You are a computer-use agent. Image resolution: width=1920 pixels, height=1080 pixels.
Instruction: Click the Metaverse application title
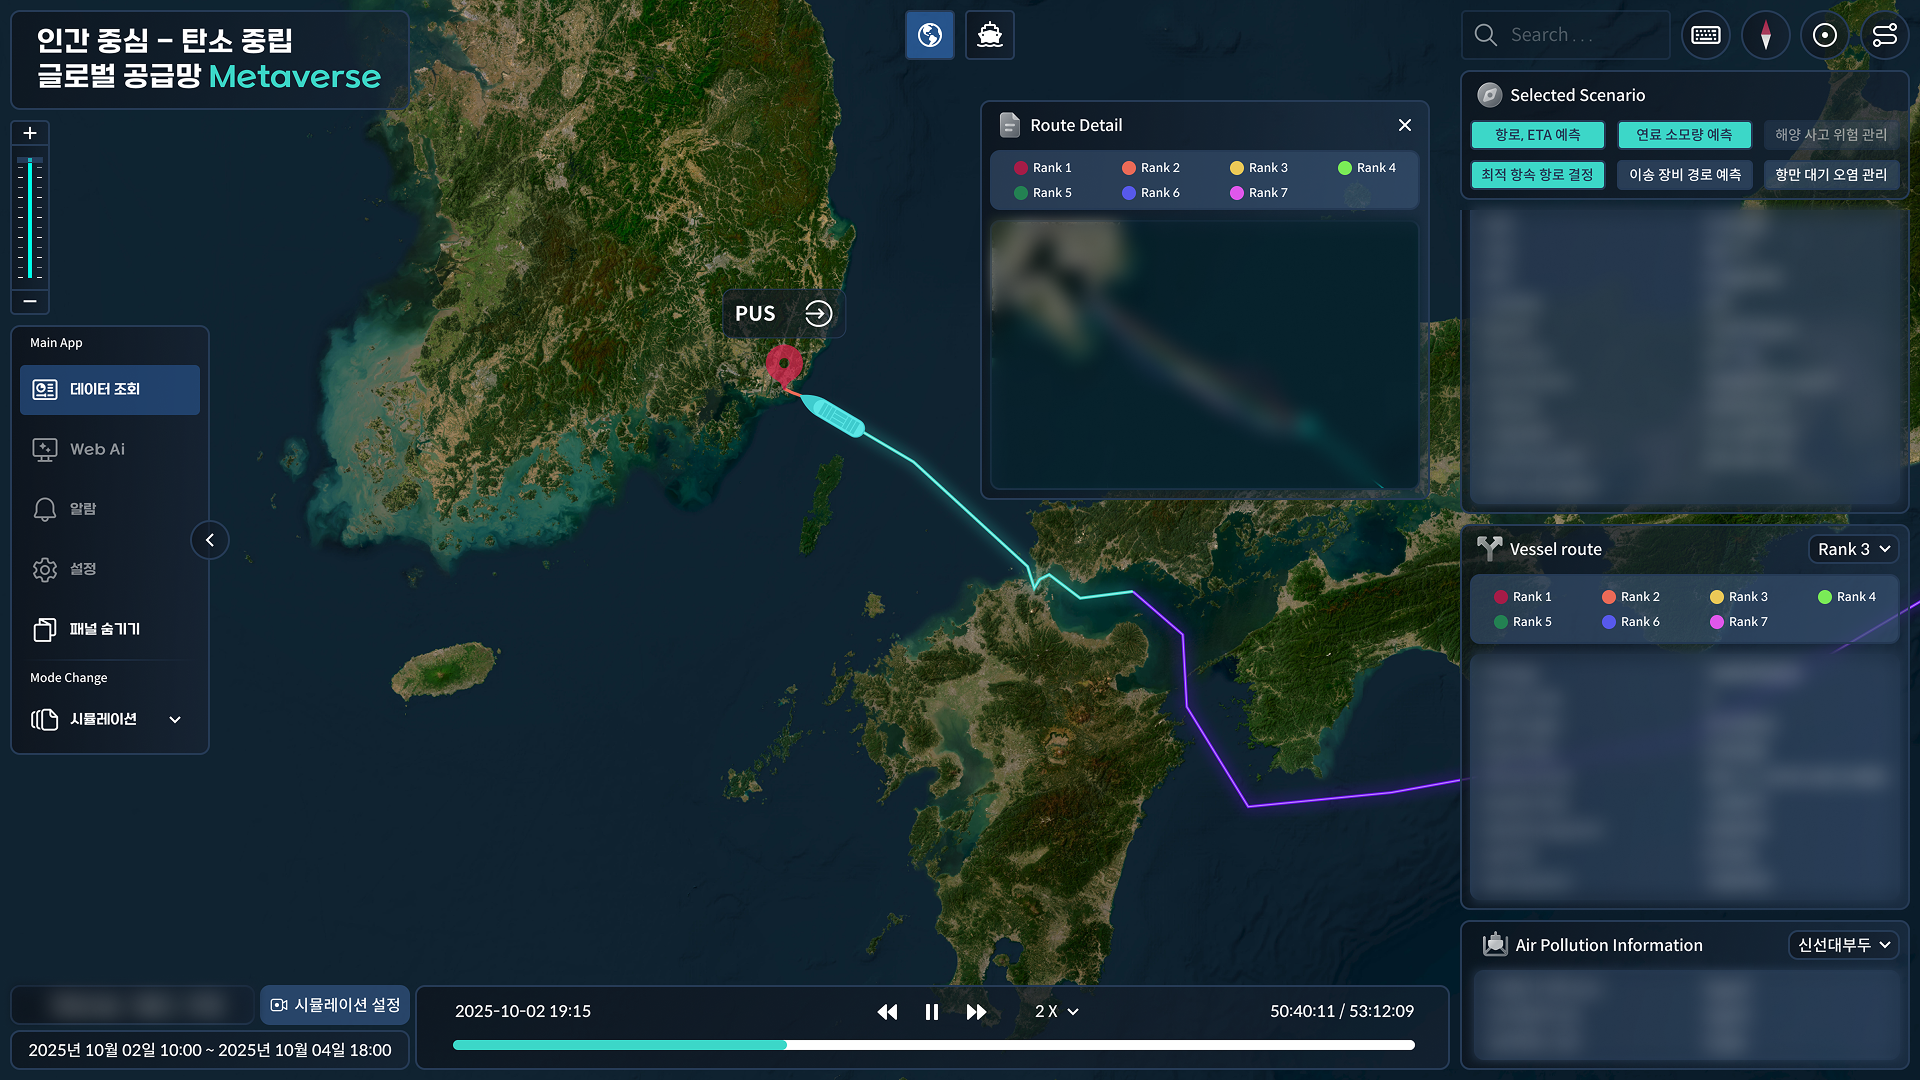(x=295, y=77)
